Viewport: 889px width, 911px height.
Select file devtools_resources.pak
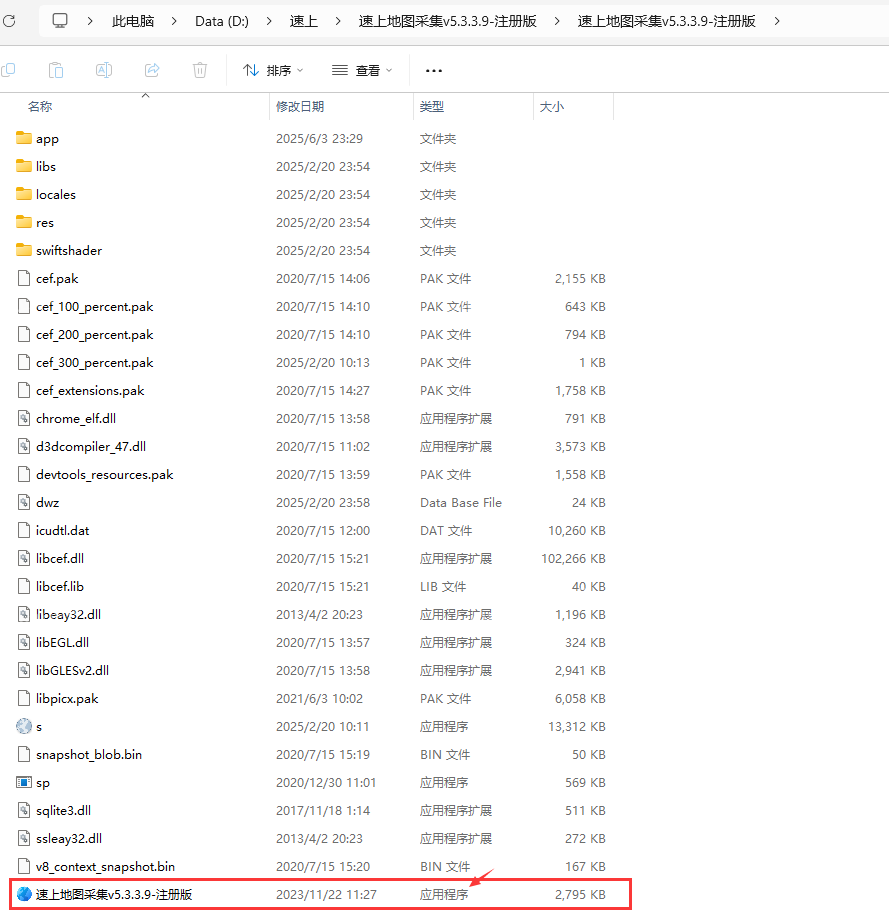point(105,475)
